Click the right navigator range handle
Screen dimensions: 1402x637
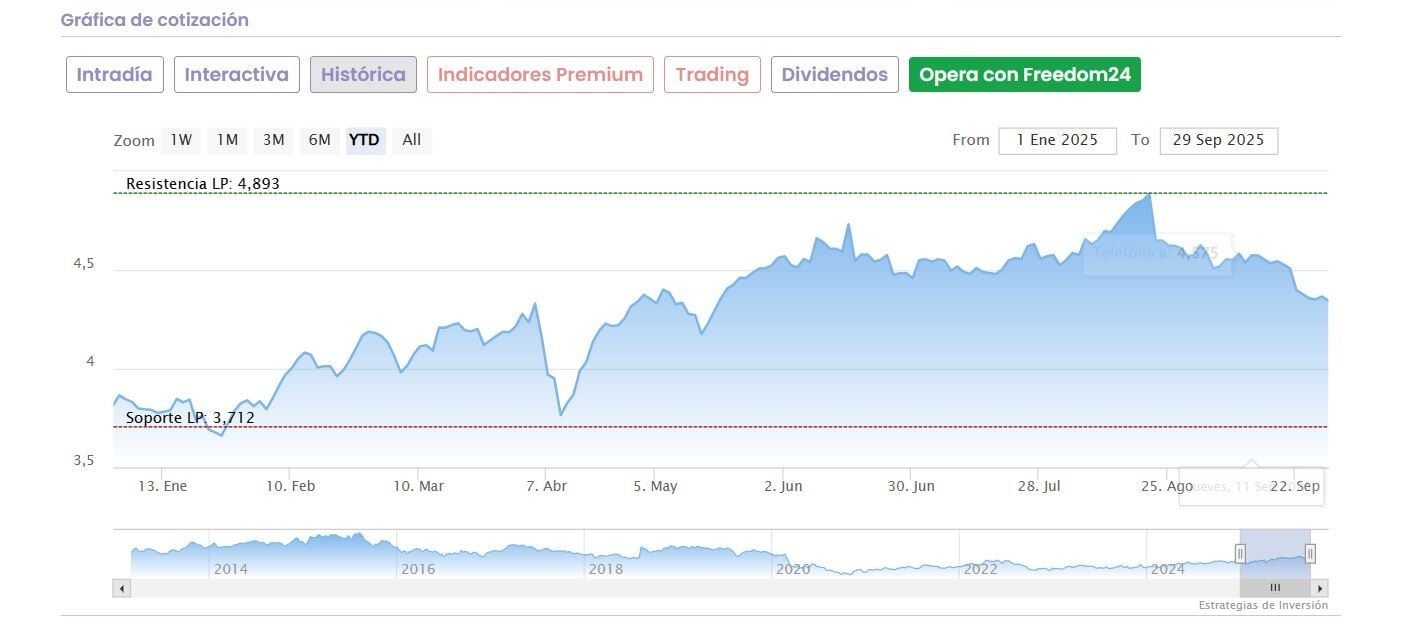(x=1310, y=553)
